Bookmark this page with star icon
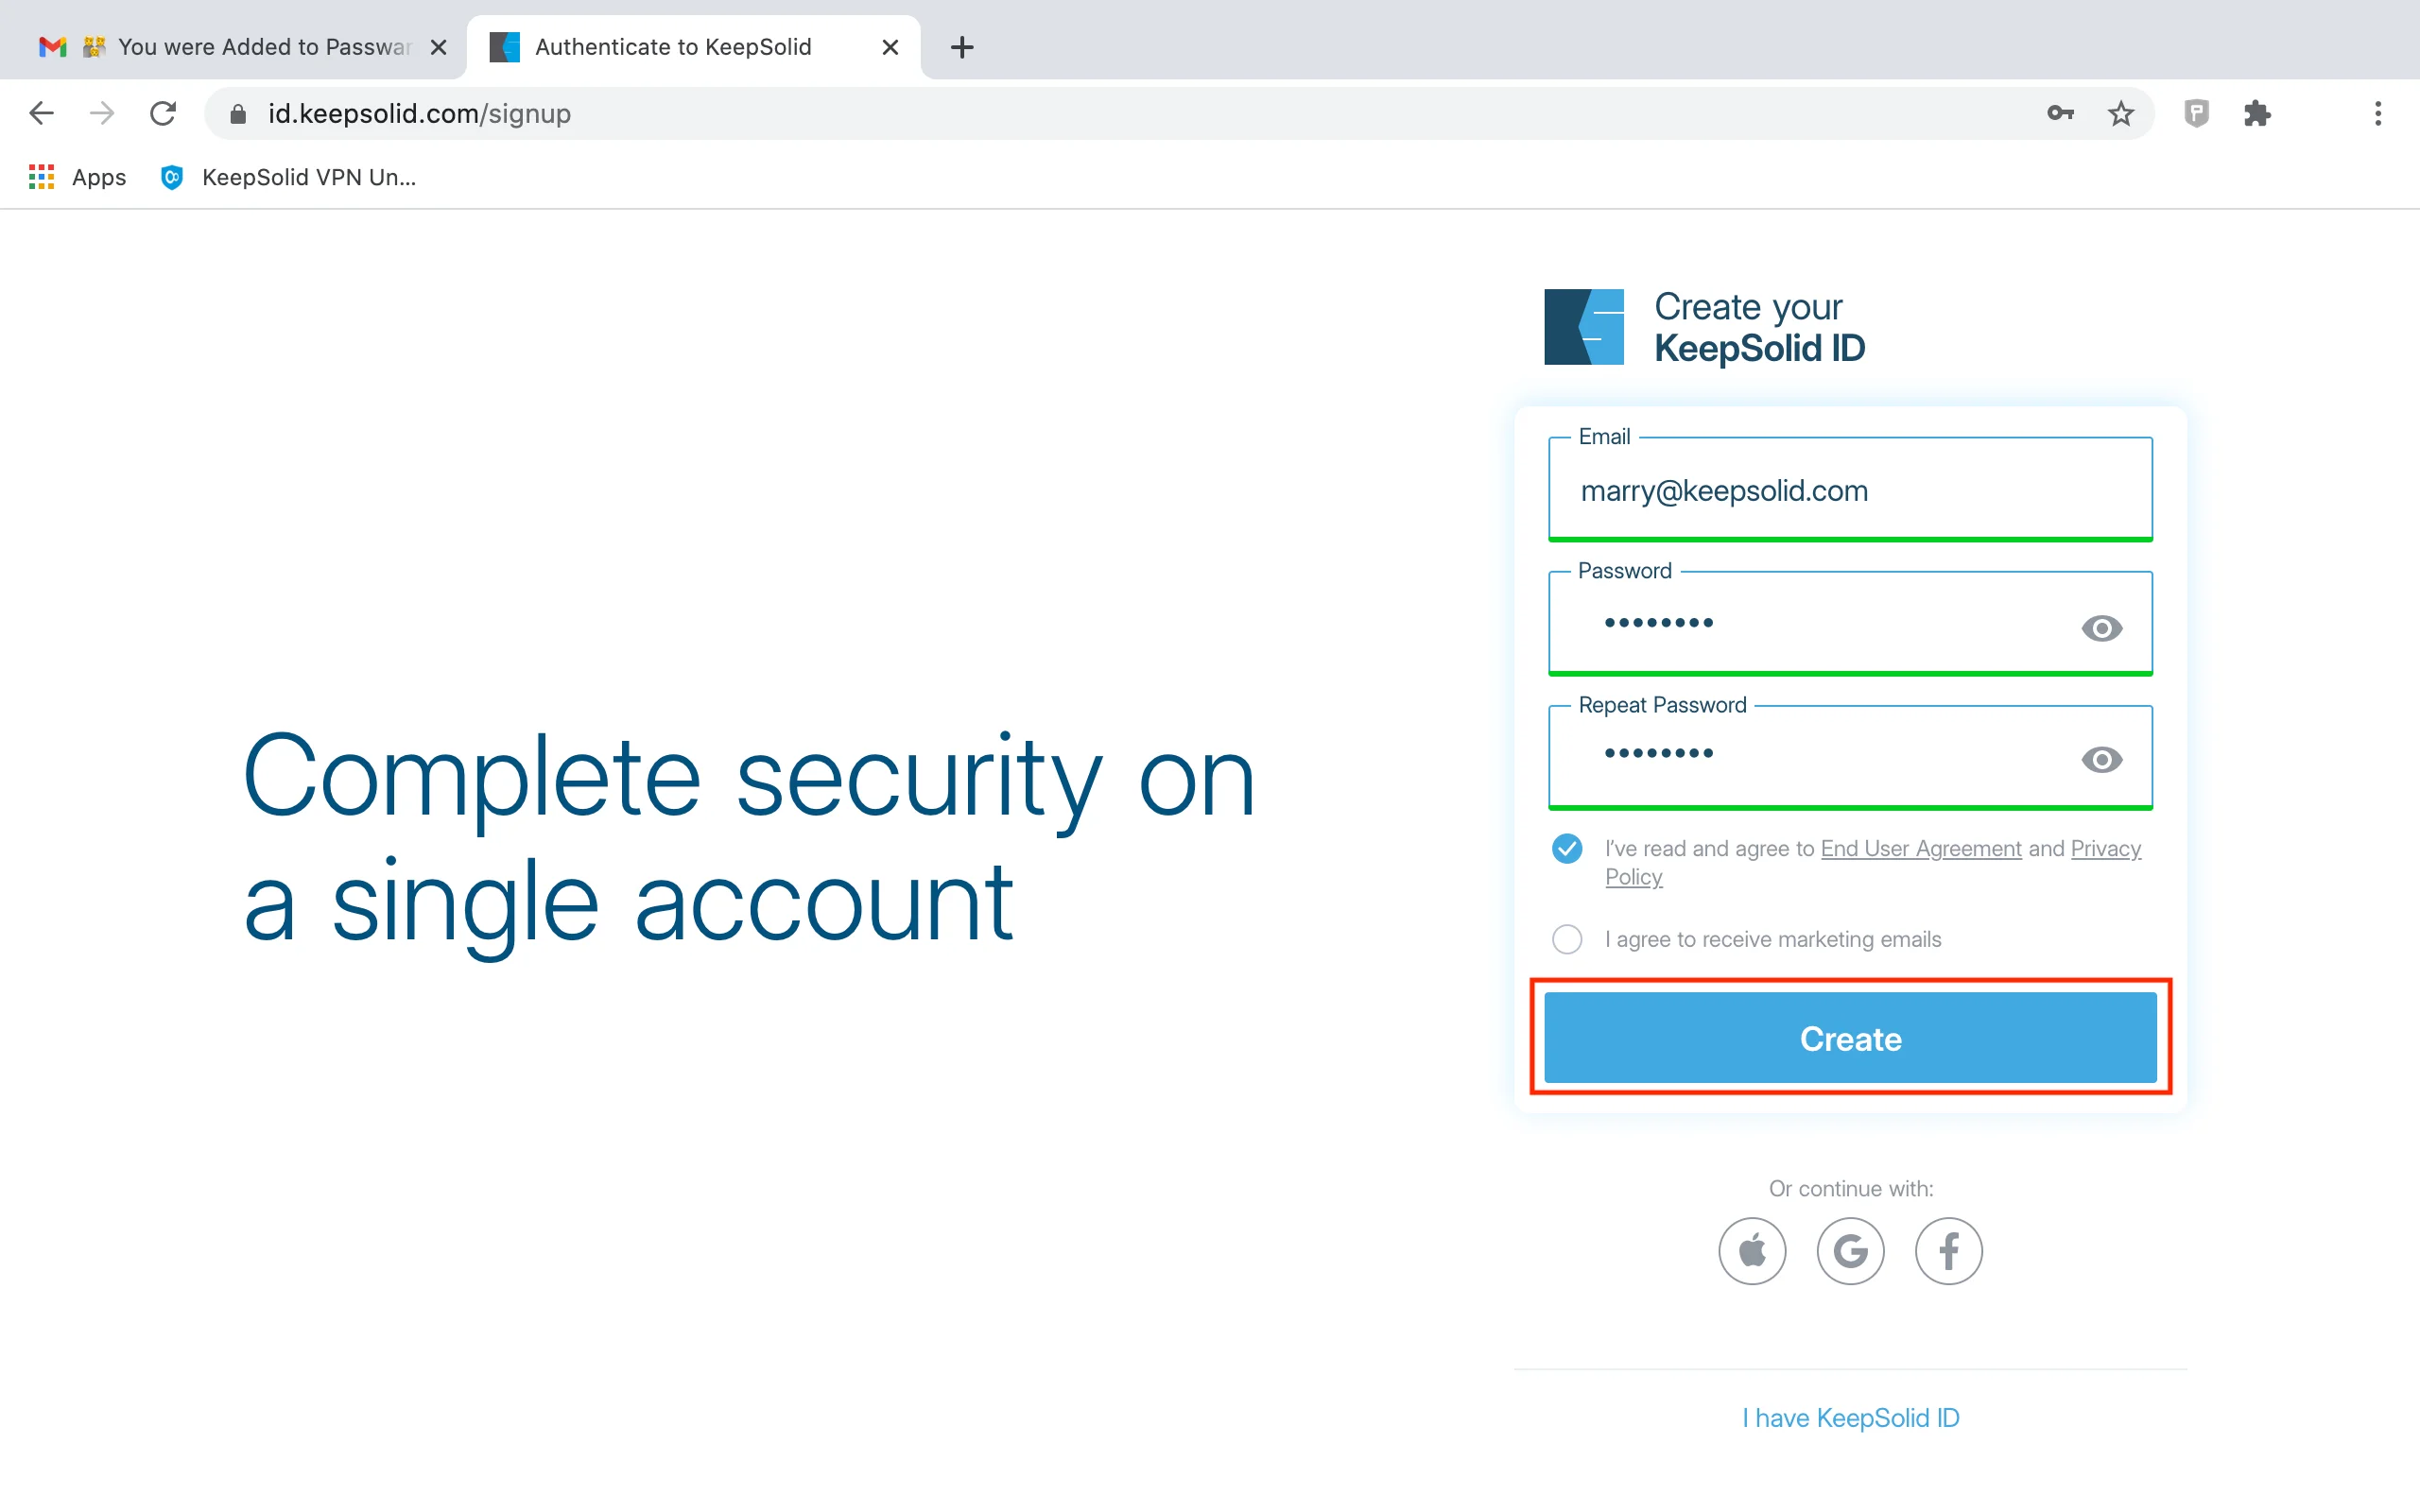2420x1512 pixels. coord(2121,114)
